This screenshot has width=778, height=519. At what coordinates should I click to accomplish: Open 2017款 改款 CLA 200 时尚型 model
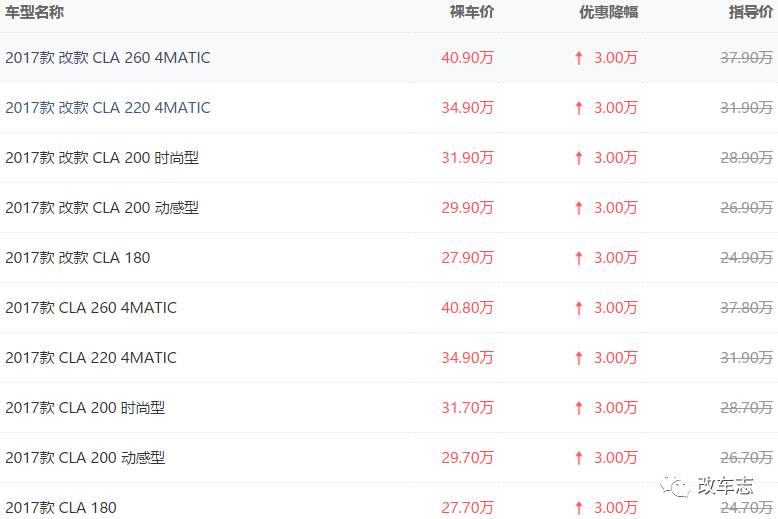(102, 158)
